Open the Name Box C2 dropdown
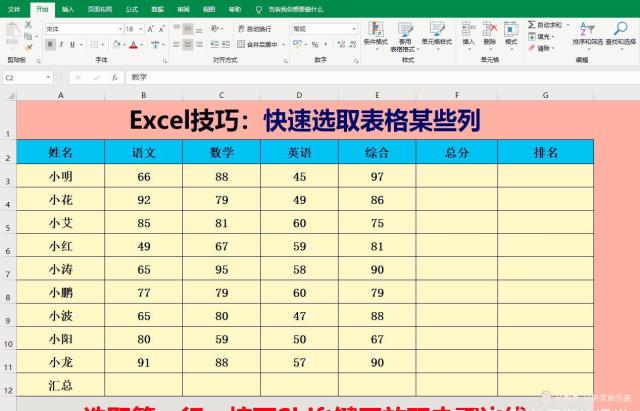The height and width of the screenshot is (411, 640). (x=48, y=78)
